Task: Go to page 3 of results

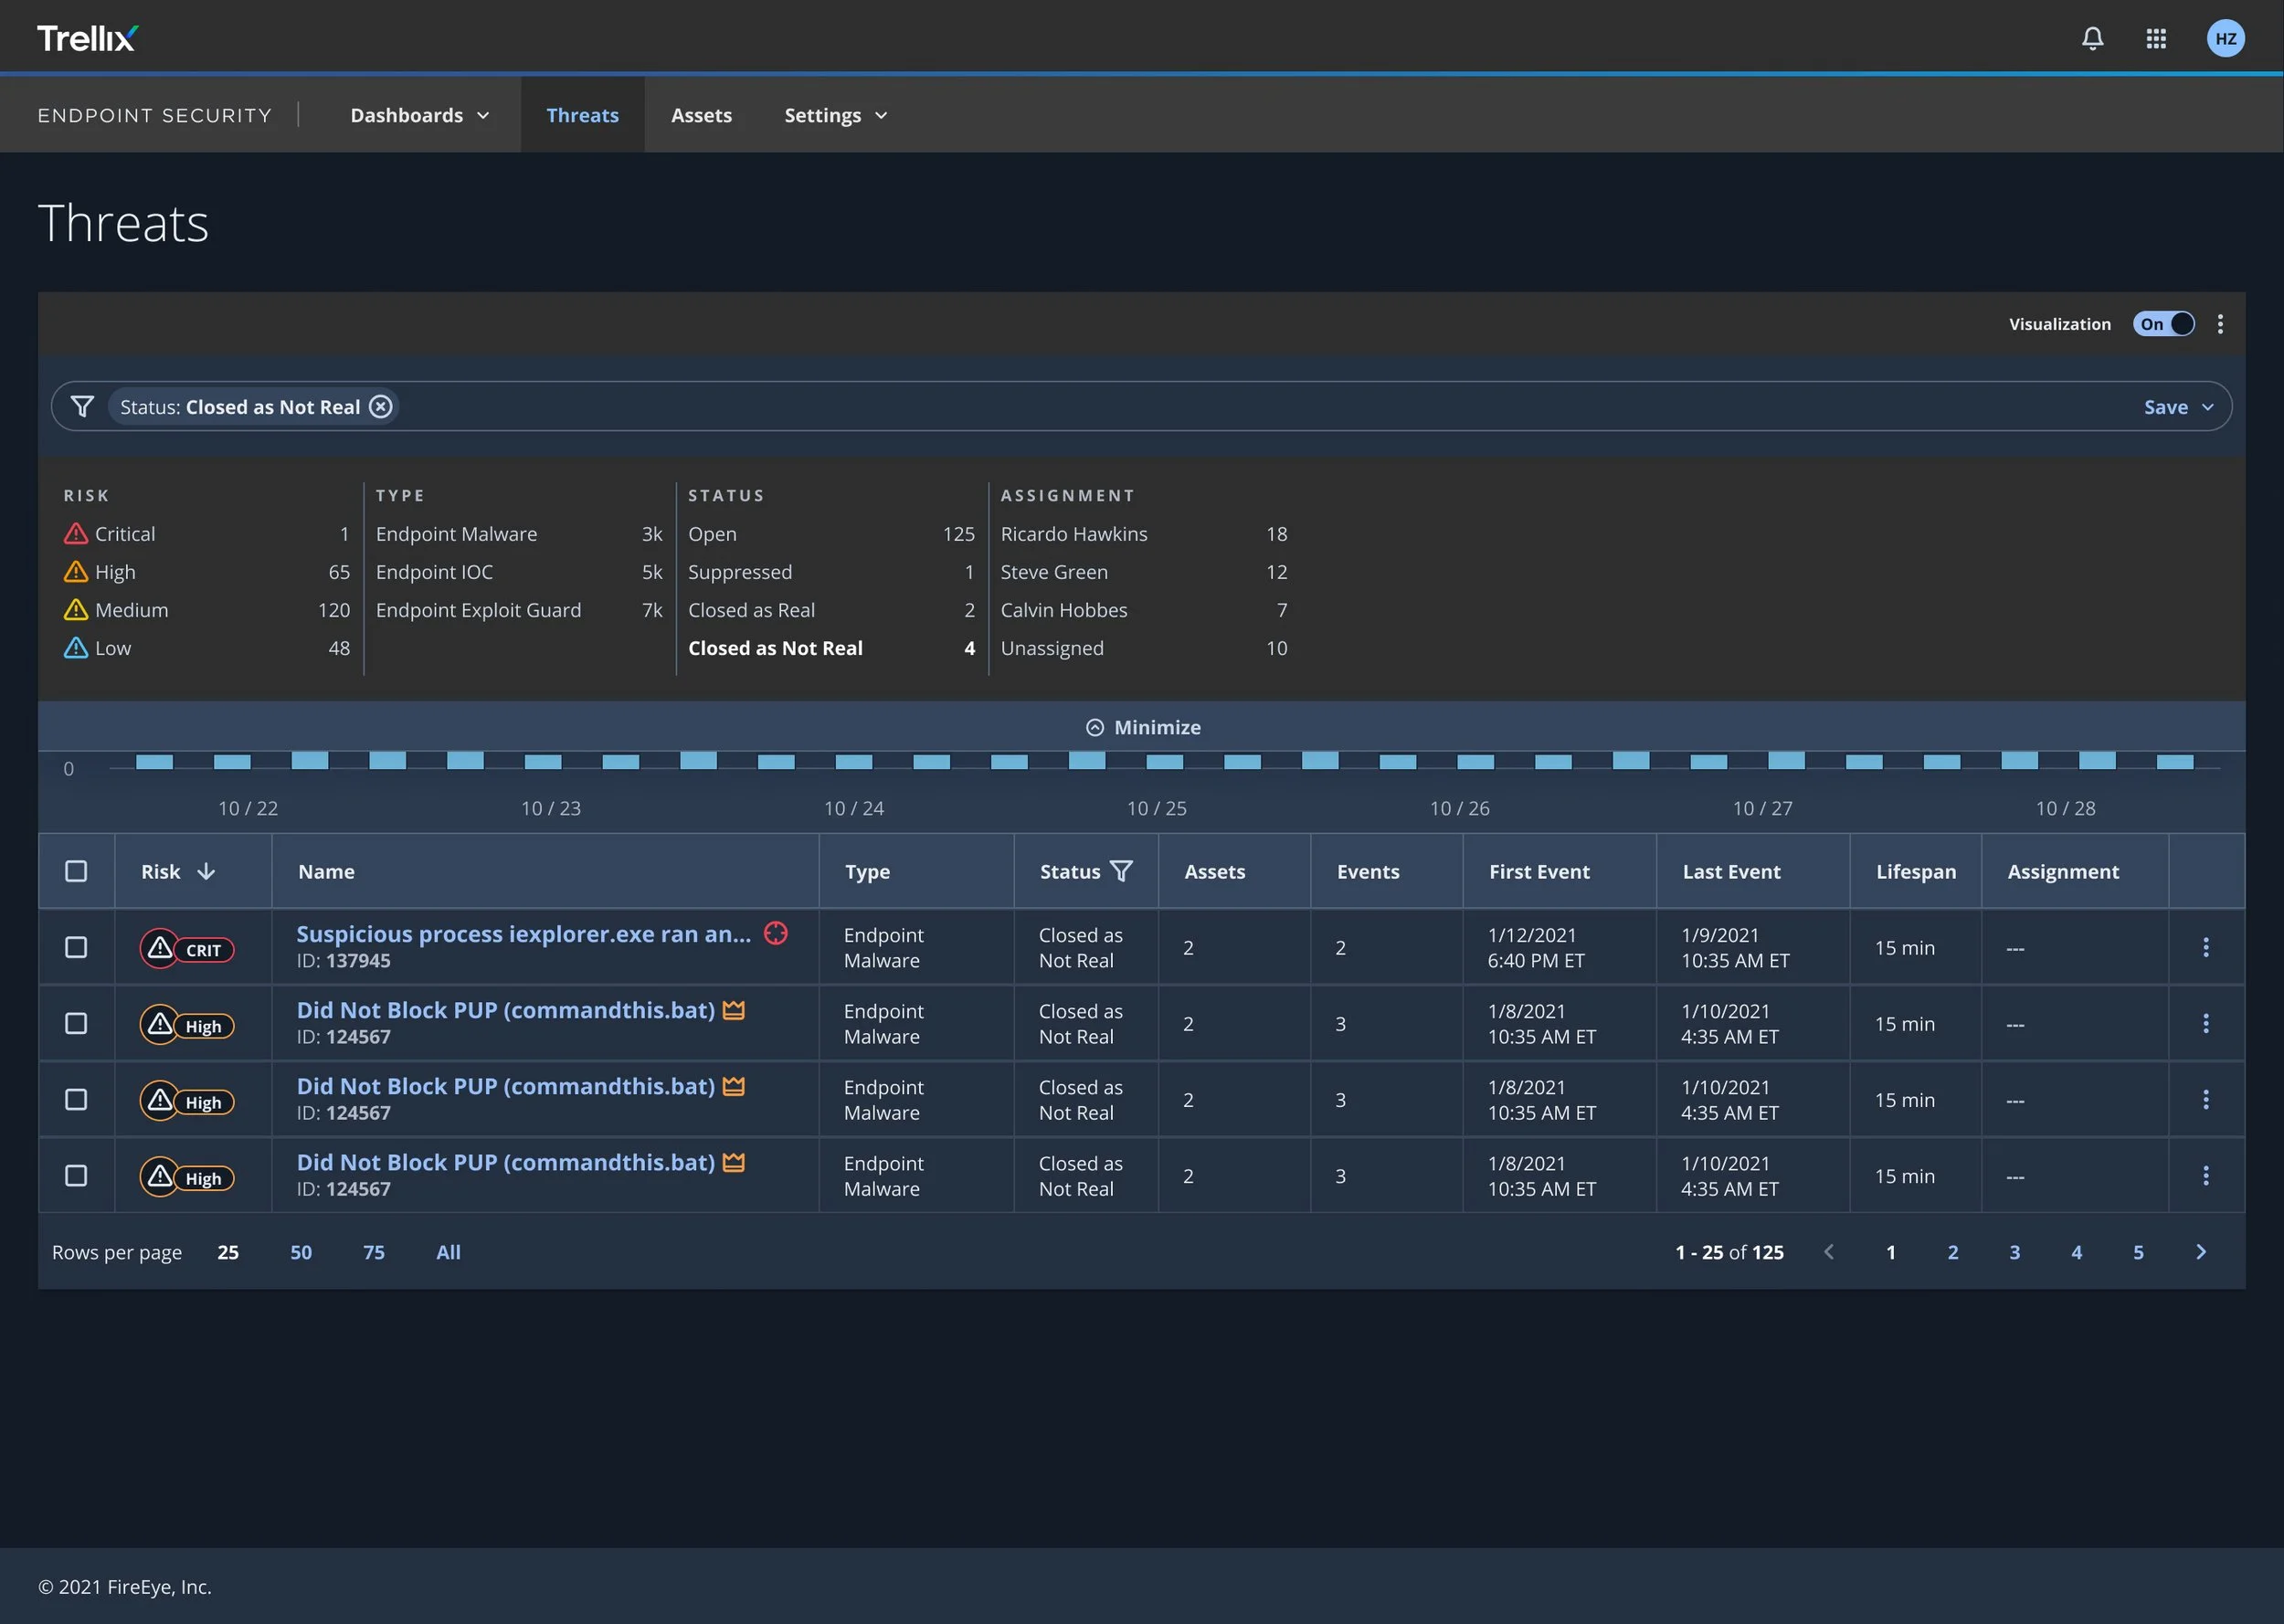Action: point(2014,1251)
